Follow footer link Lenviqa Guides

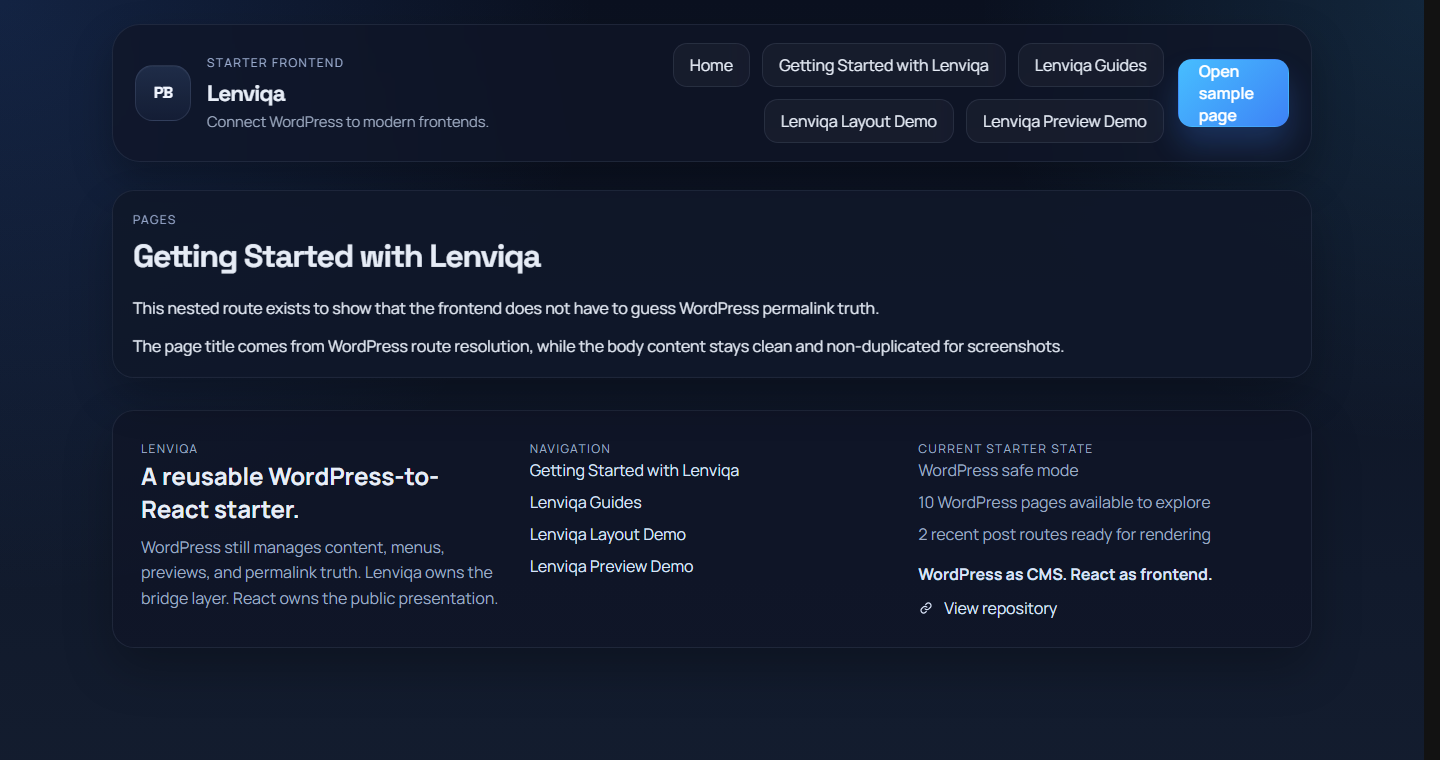pos(586,502)
